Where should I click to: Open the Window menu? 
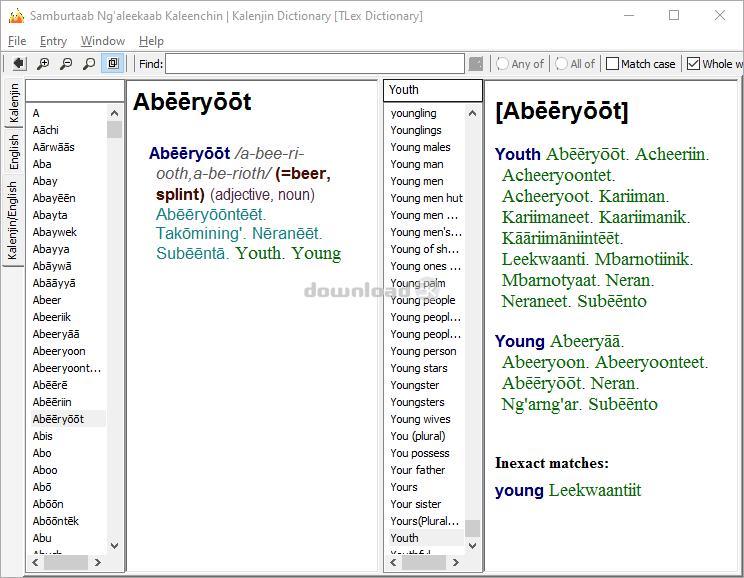(103, 41)
